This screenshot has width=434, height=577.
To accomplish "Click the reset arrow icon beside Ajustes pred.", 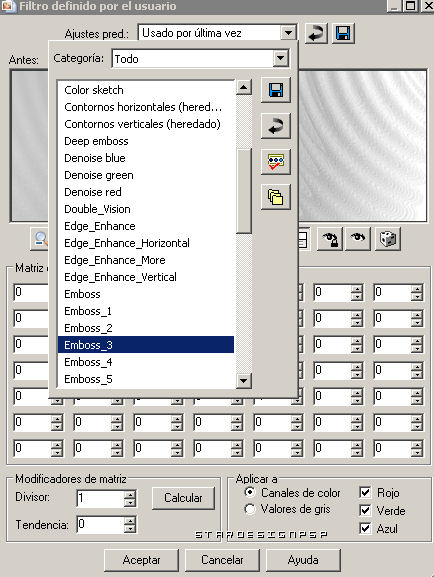I will click(316, 33).
